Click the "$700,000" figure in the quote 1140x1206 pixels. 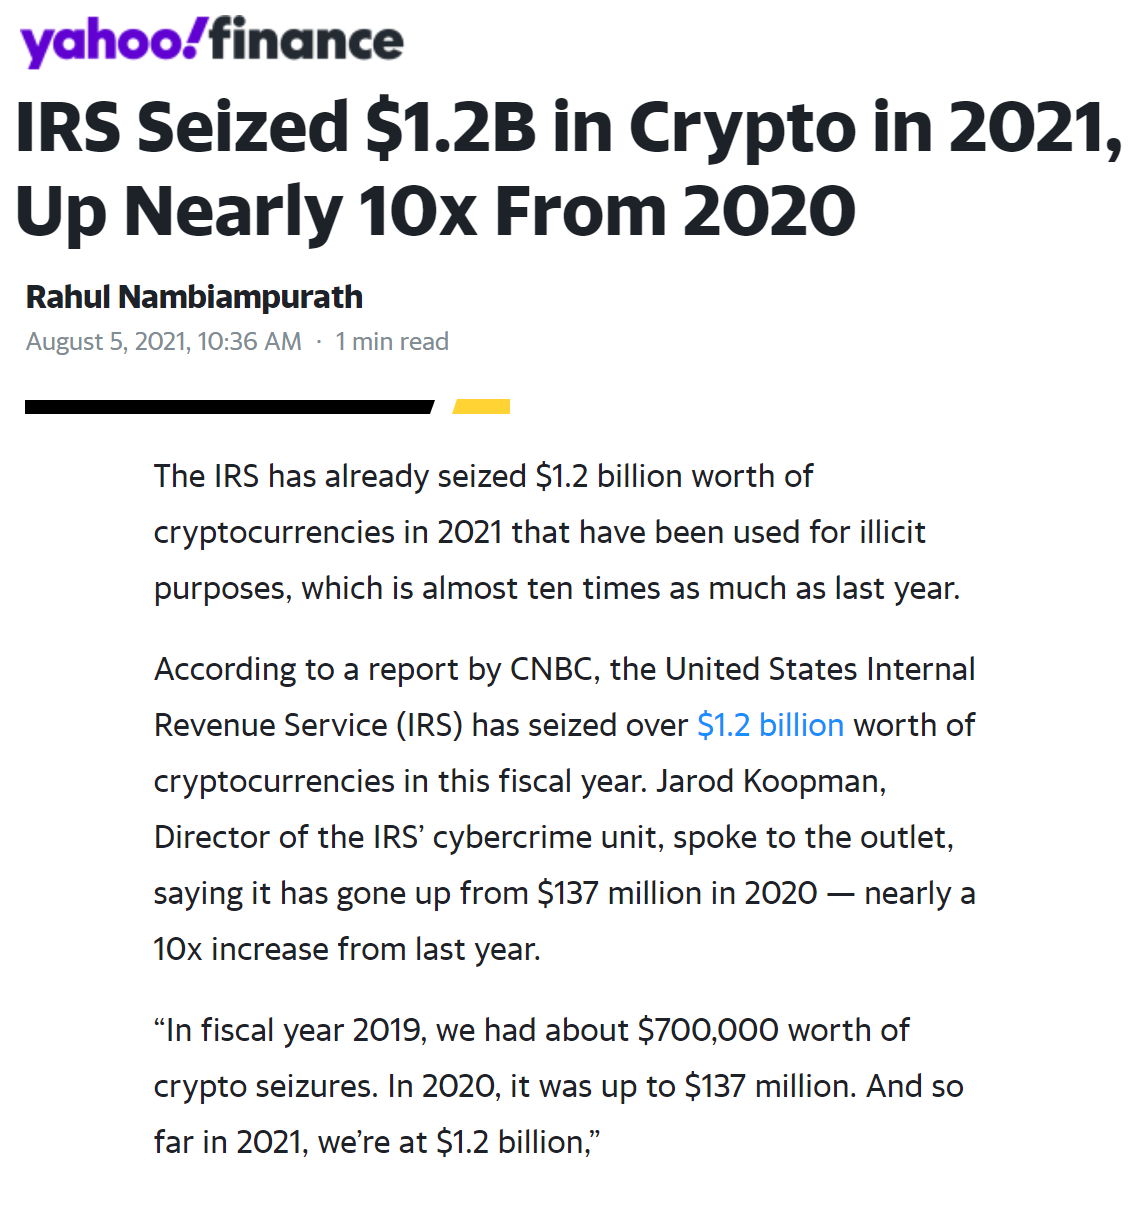708,1030
